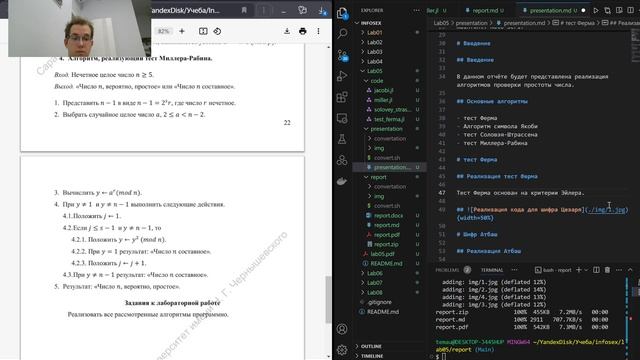Click the Split Editor icon in editor toolbar
640x360 pixels.
coord(631,10)
